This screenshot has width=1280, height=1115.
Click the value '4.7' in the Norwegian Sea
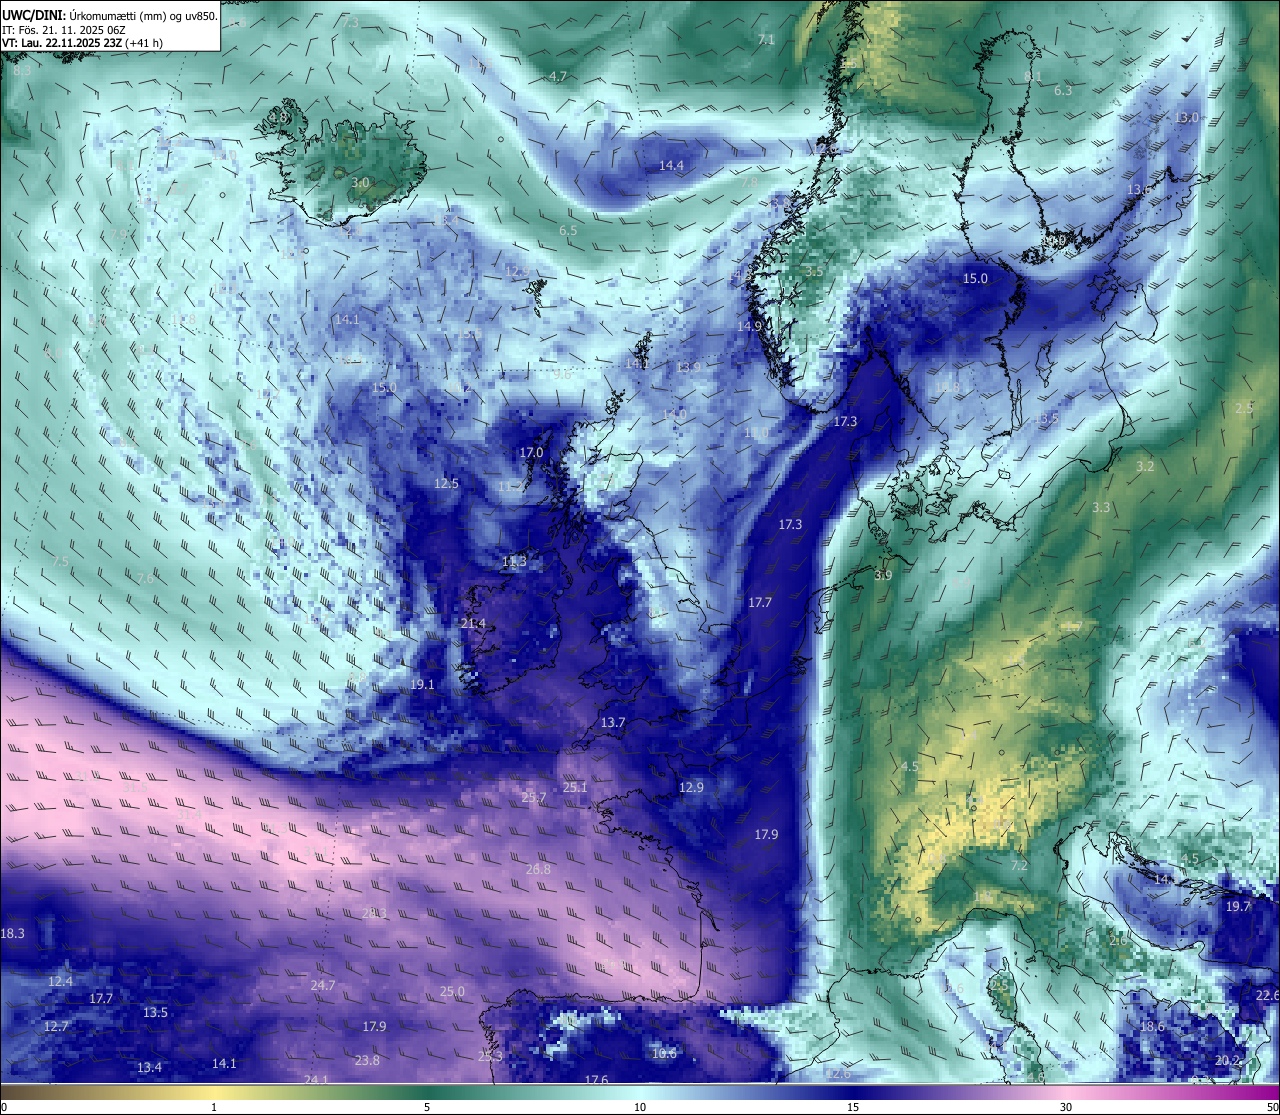558,77
